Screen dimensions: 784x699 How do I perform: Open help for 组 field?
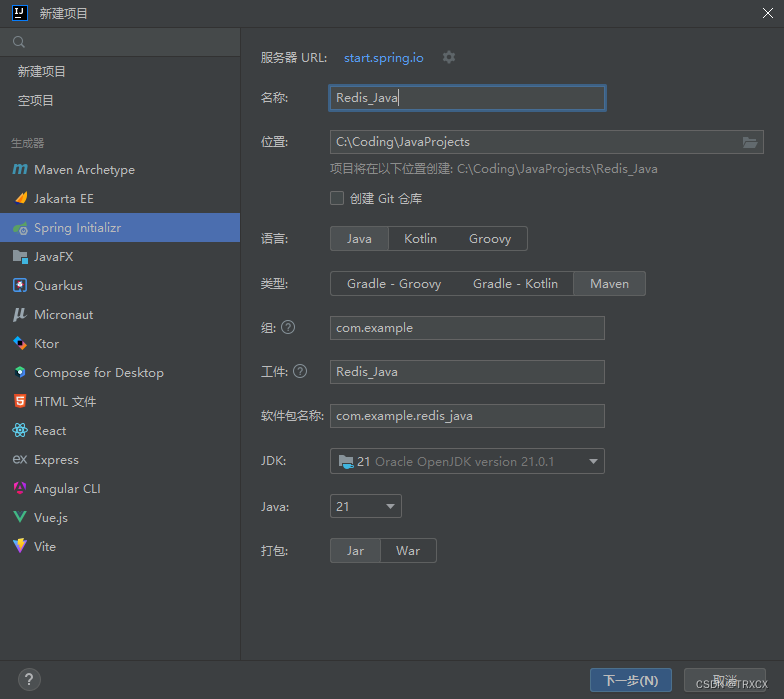288,327
